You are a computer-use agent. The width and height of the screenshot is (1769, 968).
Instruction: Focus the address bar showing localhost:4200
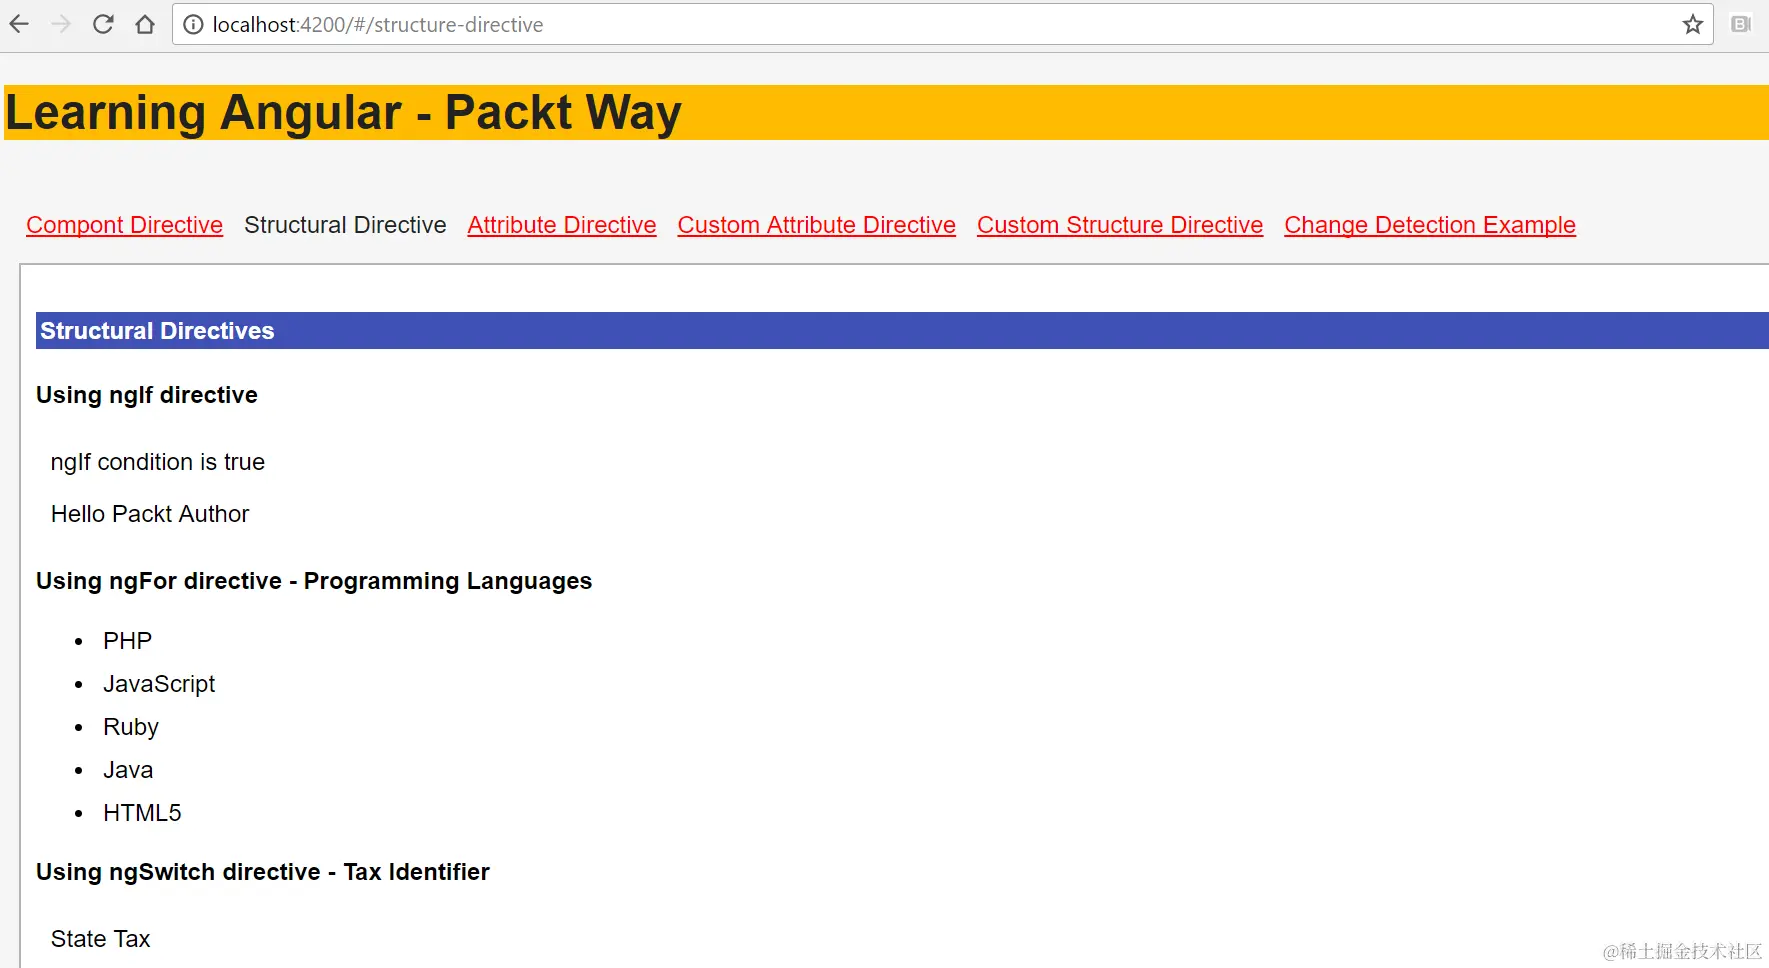942,25
